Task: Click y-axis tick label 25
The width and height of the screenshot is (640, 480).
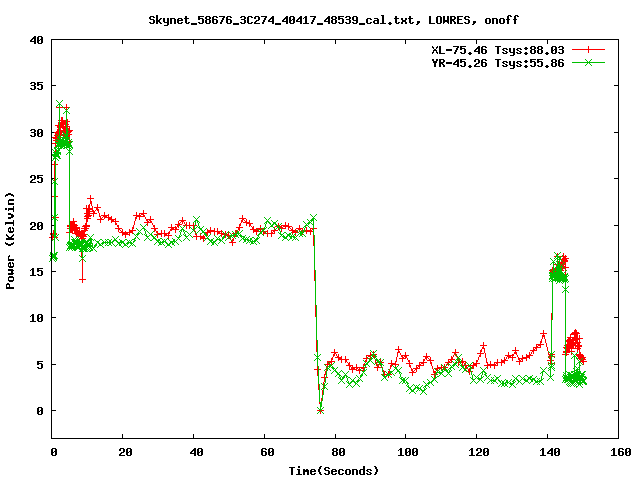Action: (37, 179)
